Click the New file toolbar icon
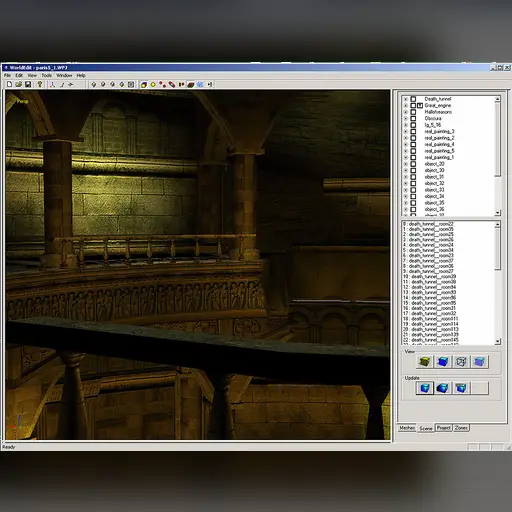The width and height of the screenshot is (512, 512). click(9, 84)
